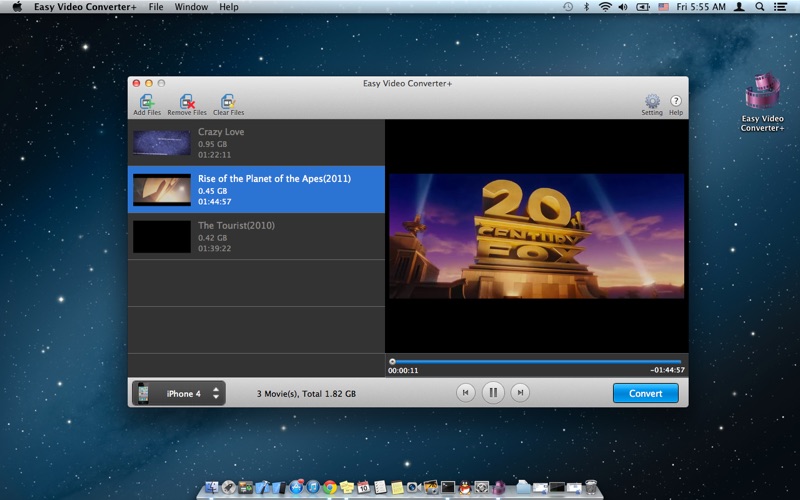Open QQ penguin app from the dock
Screen dimensions: 800x500
(465, 487)
